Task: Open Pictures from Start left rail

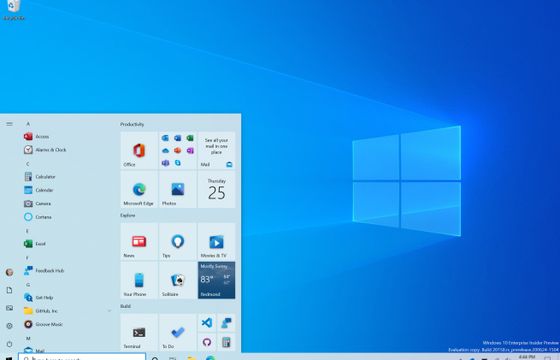Action: coord(10,308)
